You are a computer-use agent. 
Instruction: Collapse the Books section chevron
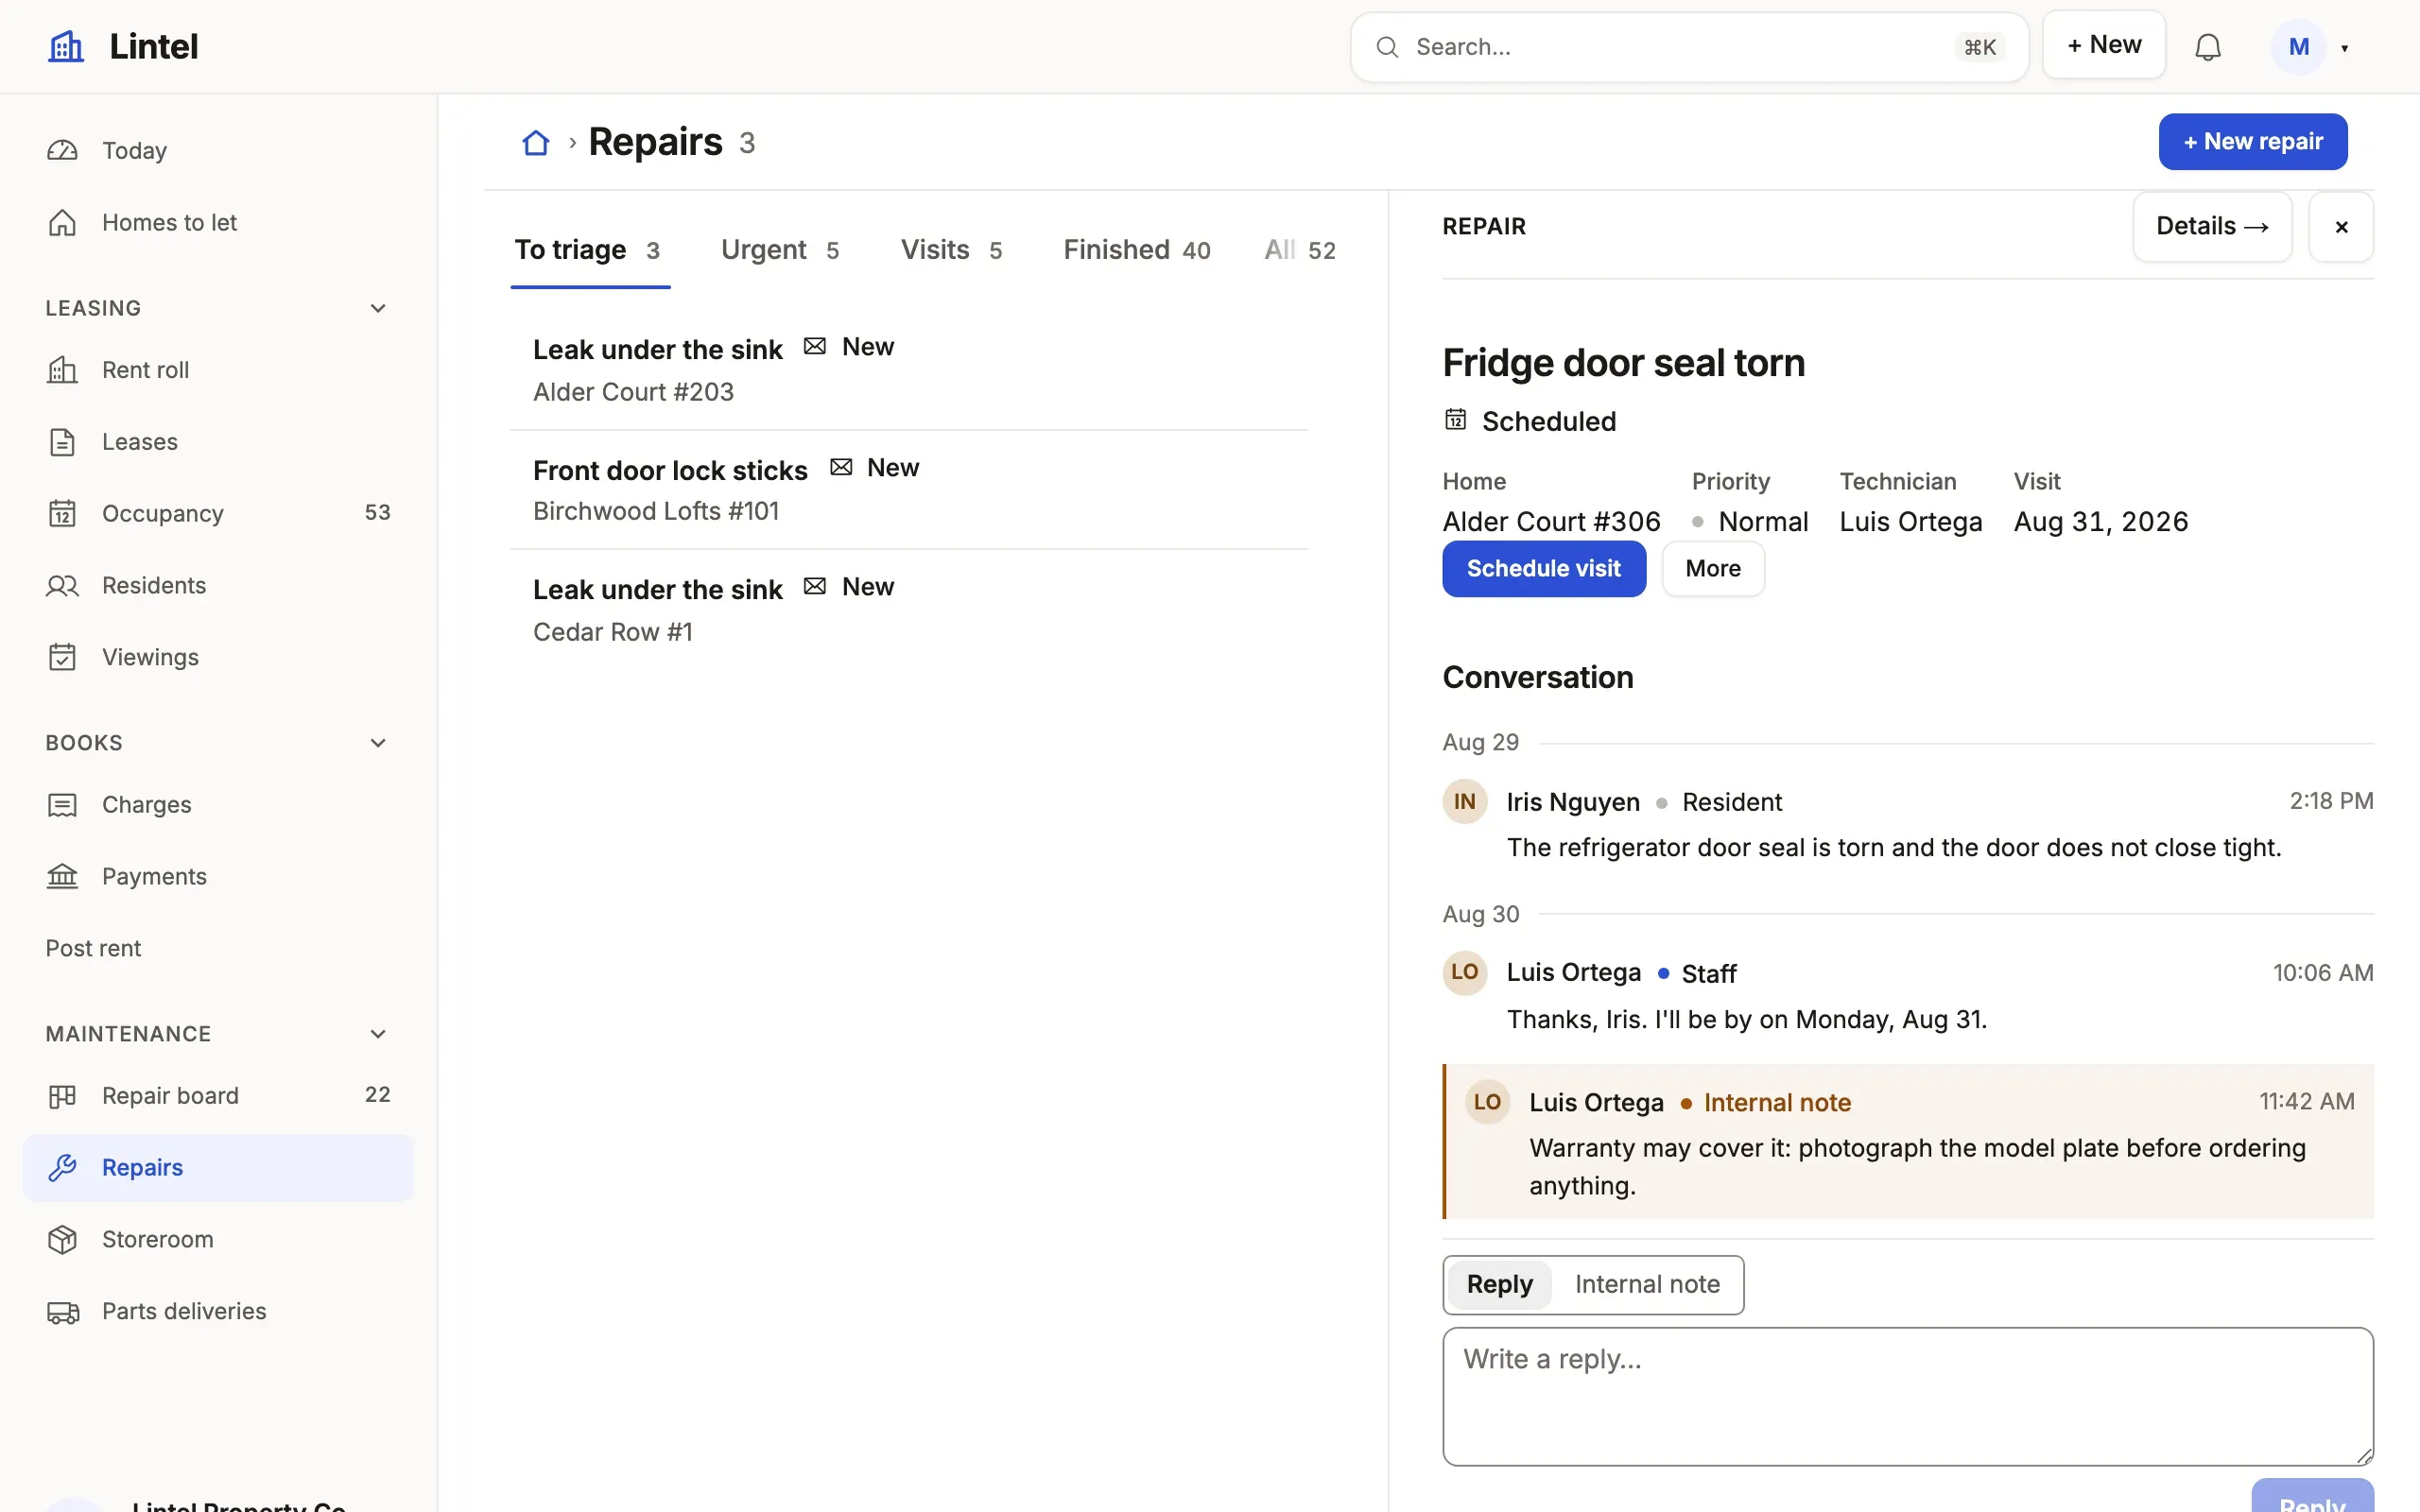coord(378,743)
